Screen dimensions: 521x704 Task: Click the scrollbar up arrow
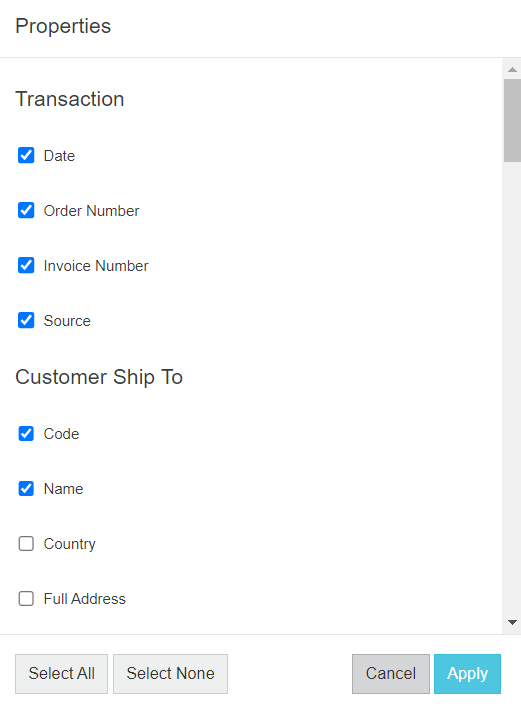tap(512, 70)
